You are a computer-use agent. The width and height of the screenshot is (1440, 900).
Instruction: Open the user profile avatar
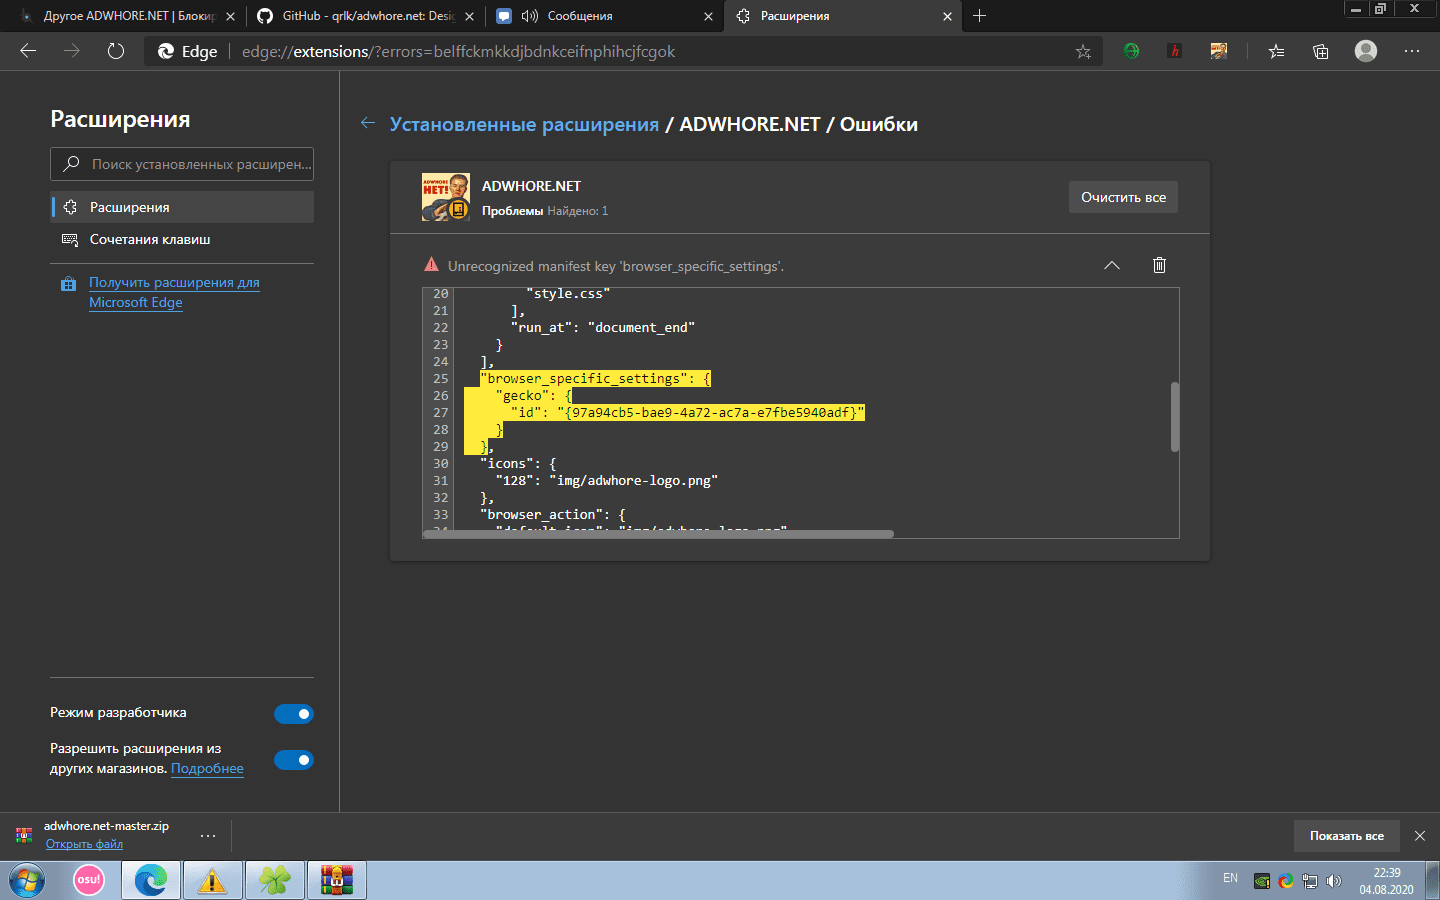click(1366, 51)
